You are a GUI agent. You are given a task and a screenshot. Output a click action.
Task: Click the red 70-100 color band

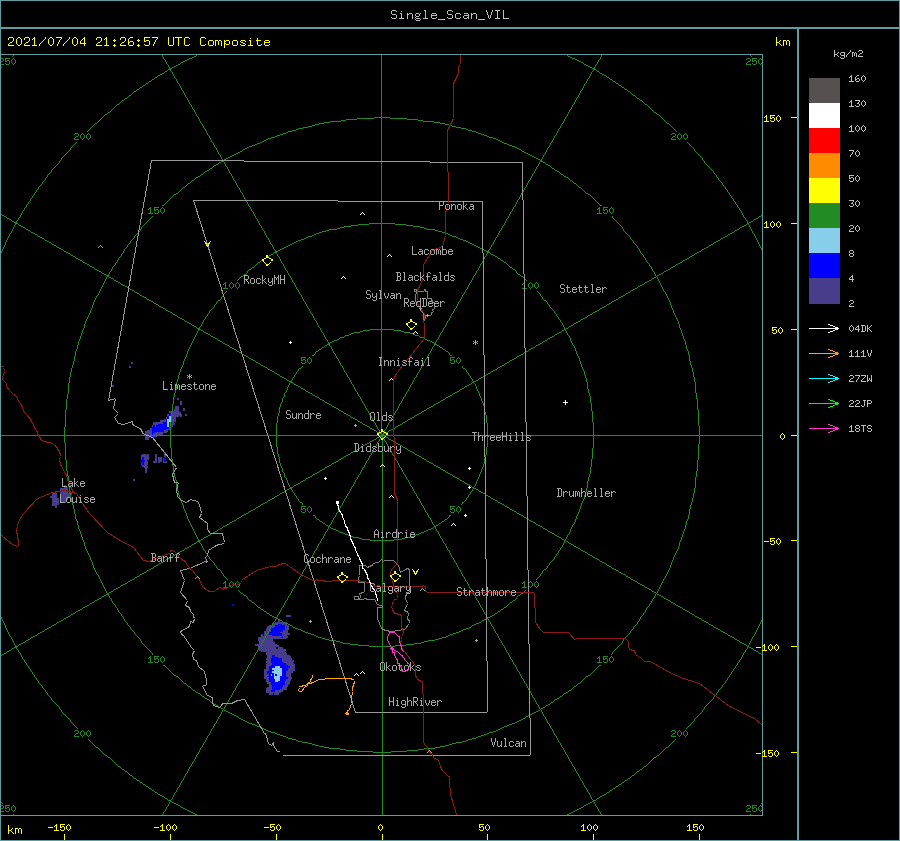[824, 141]
